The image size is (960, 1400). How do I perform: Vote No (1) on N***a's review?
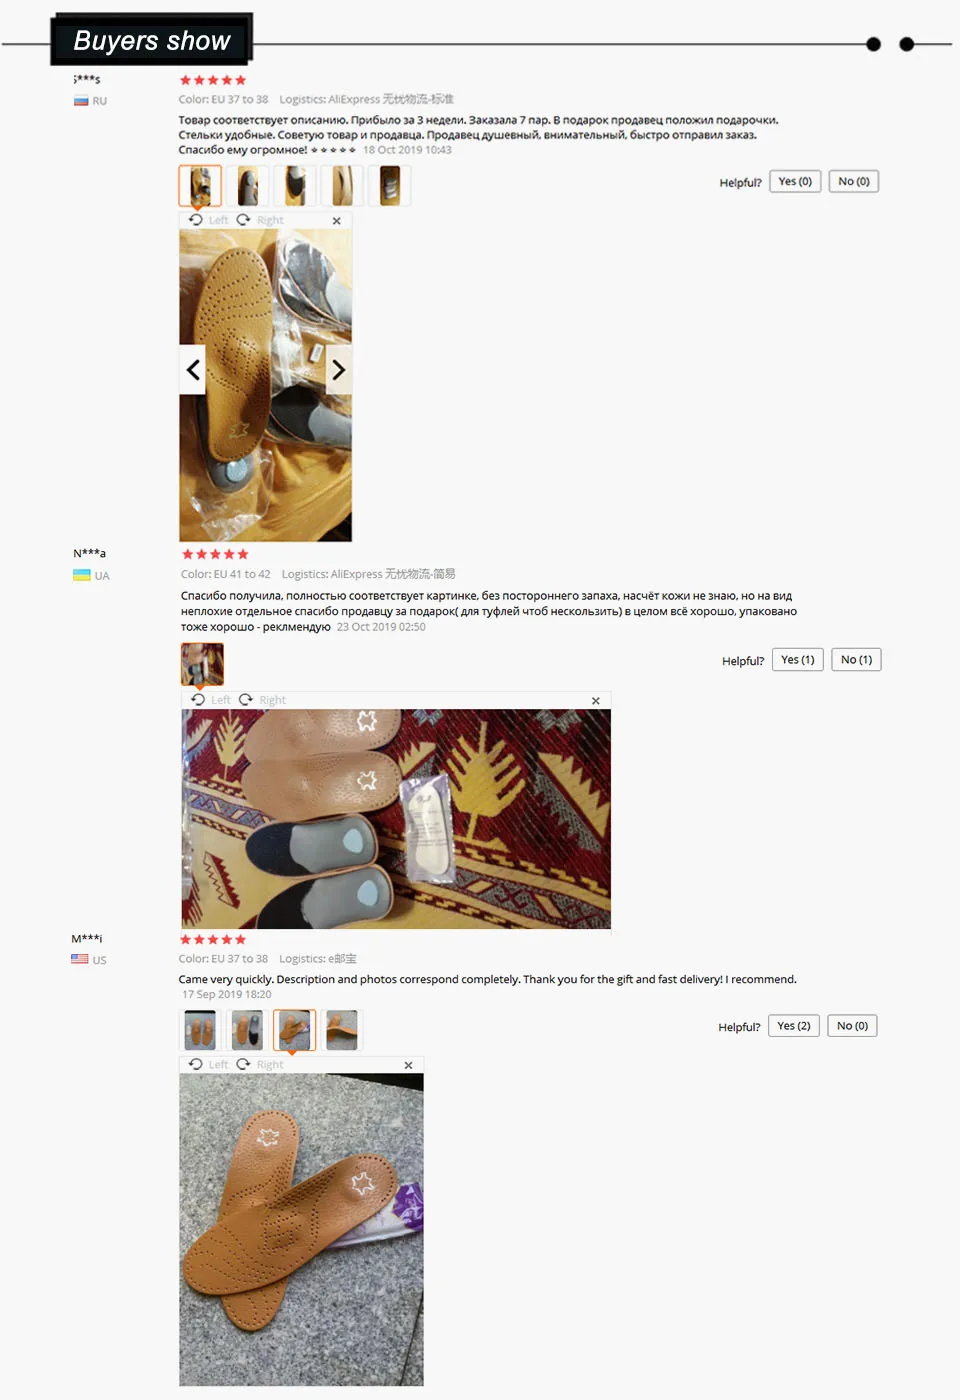(856, 660)
